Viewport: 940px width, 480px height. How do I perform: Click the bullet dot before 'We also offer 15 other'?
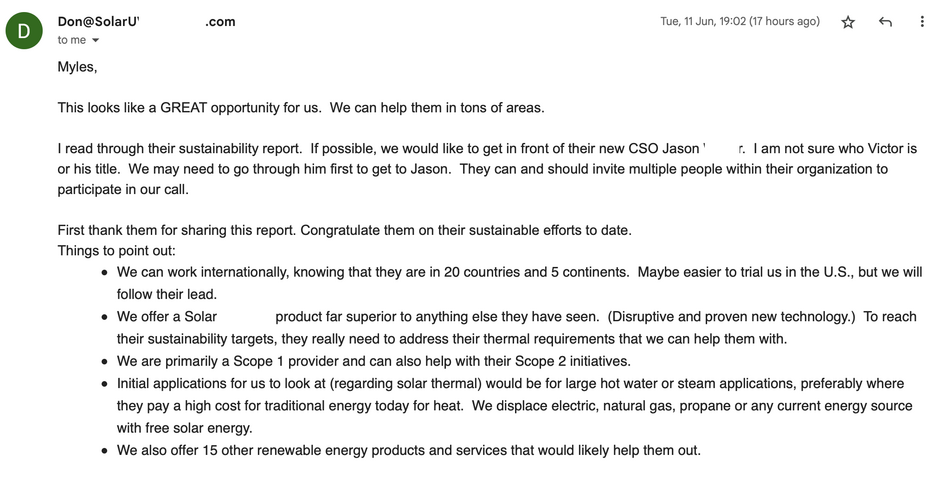tap(106, 451)
